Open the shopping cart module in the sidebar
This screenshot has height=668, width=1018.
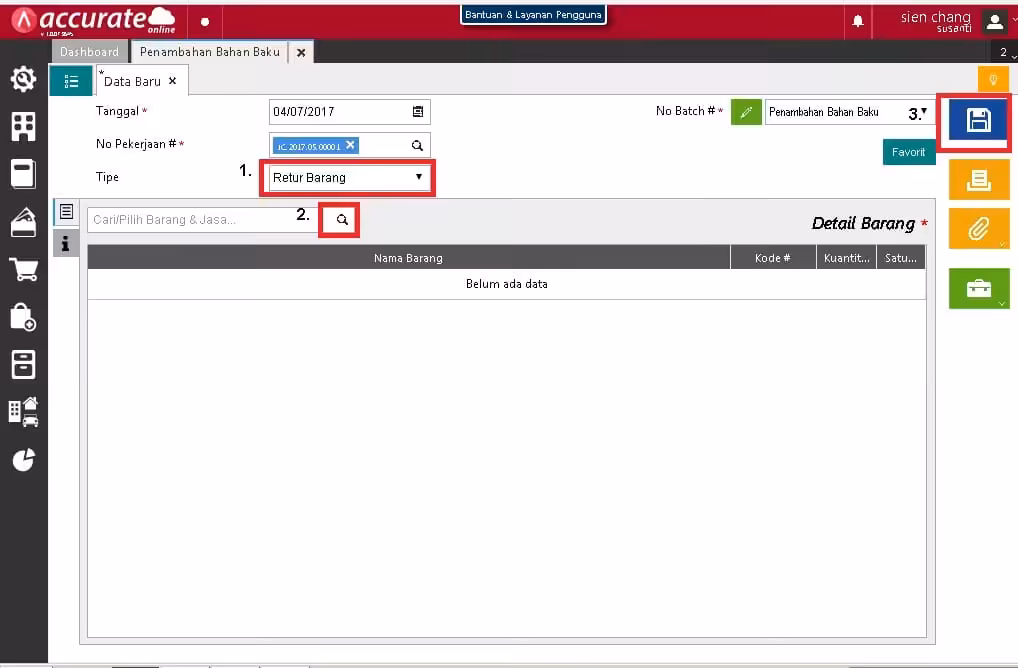pyautogui.click(x=23, y=269)
